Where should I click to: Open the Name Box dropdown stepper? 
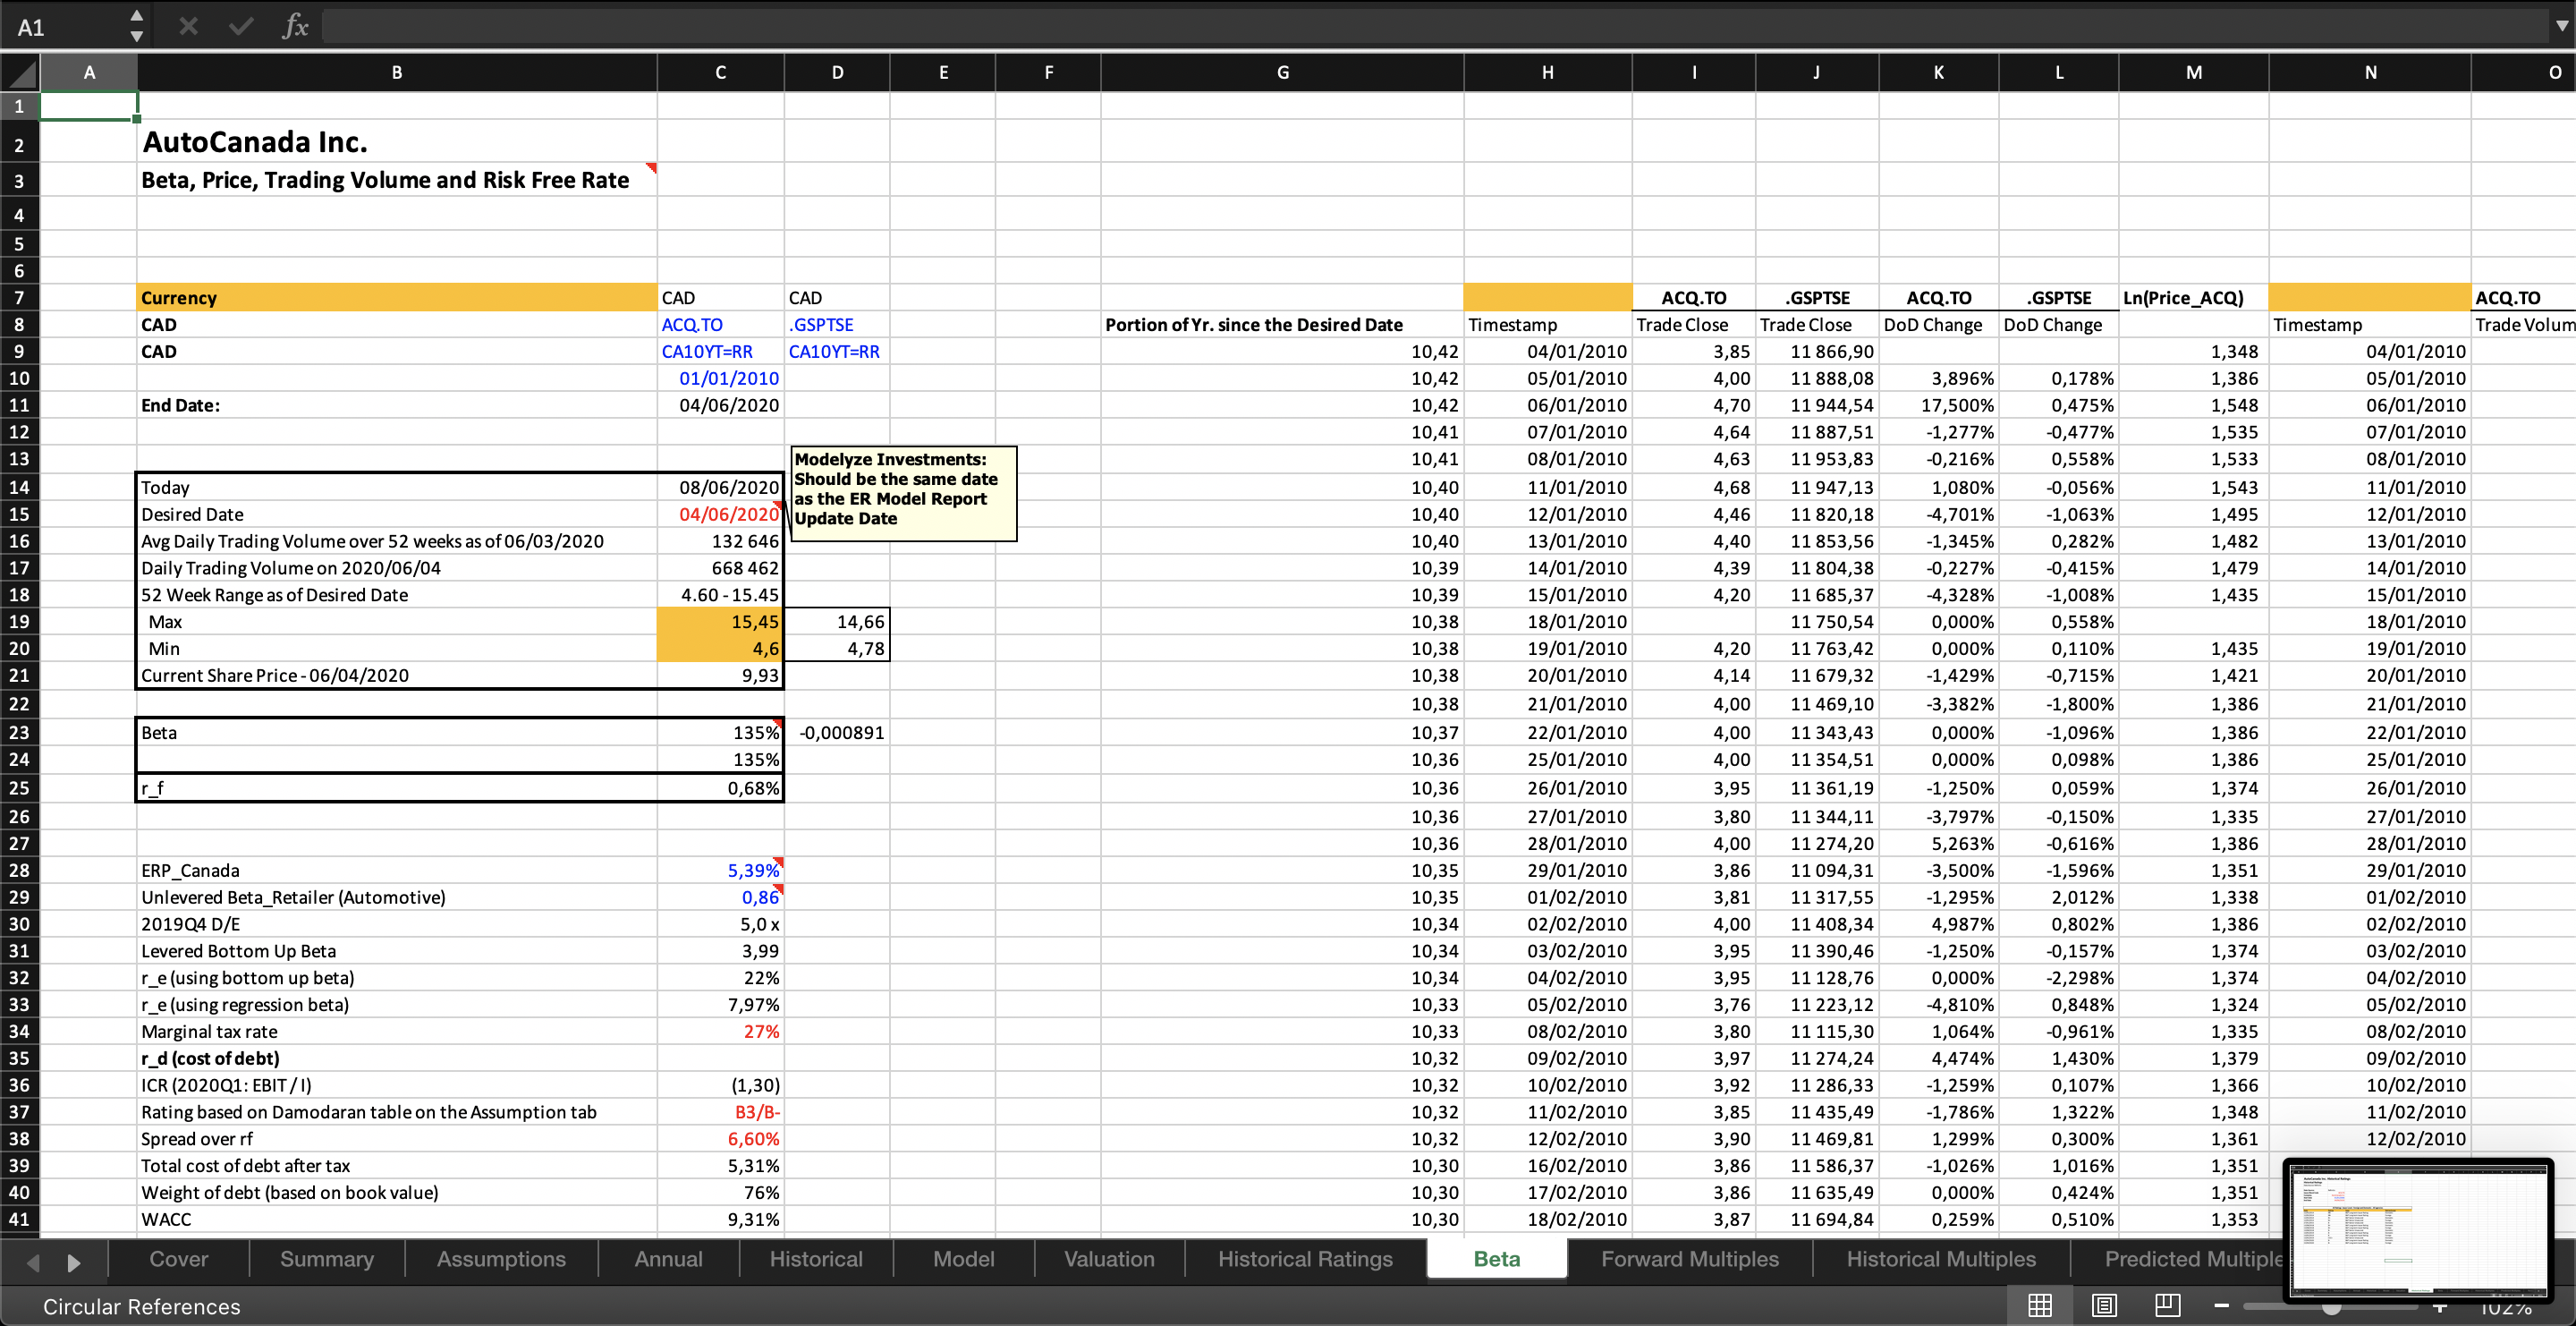click(137, 26)
